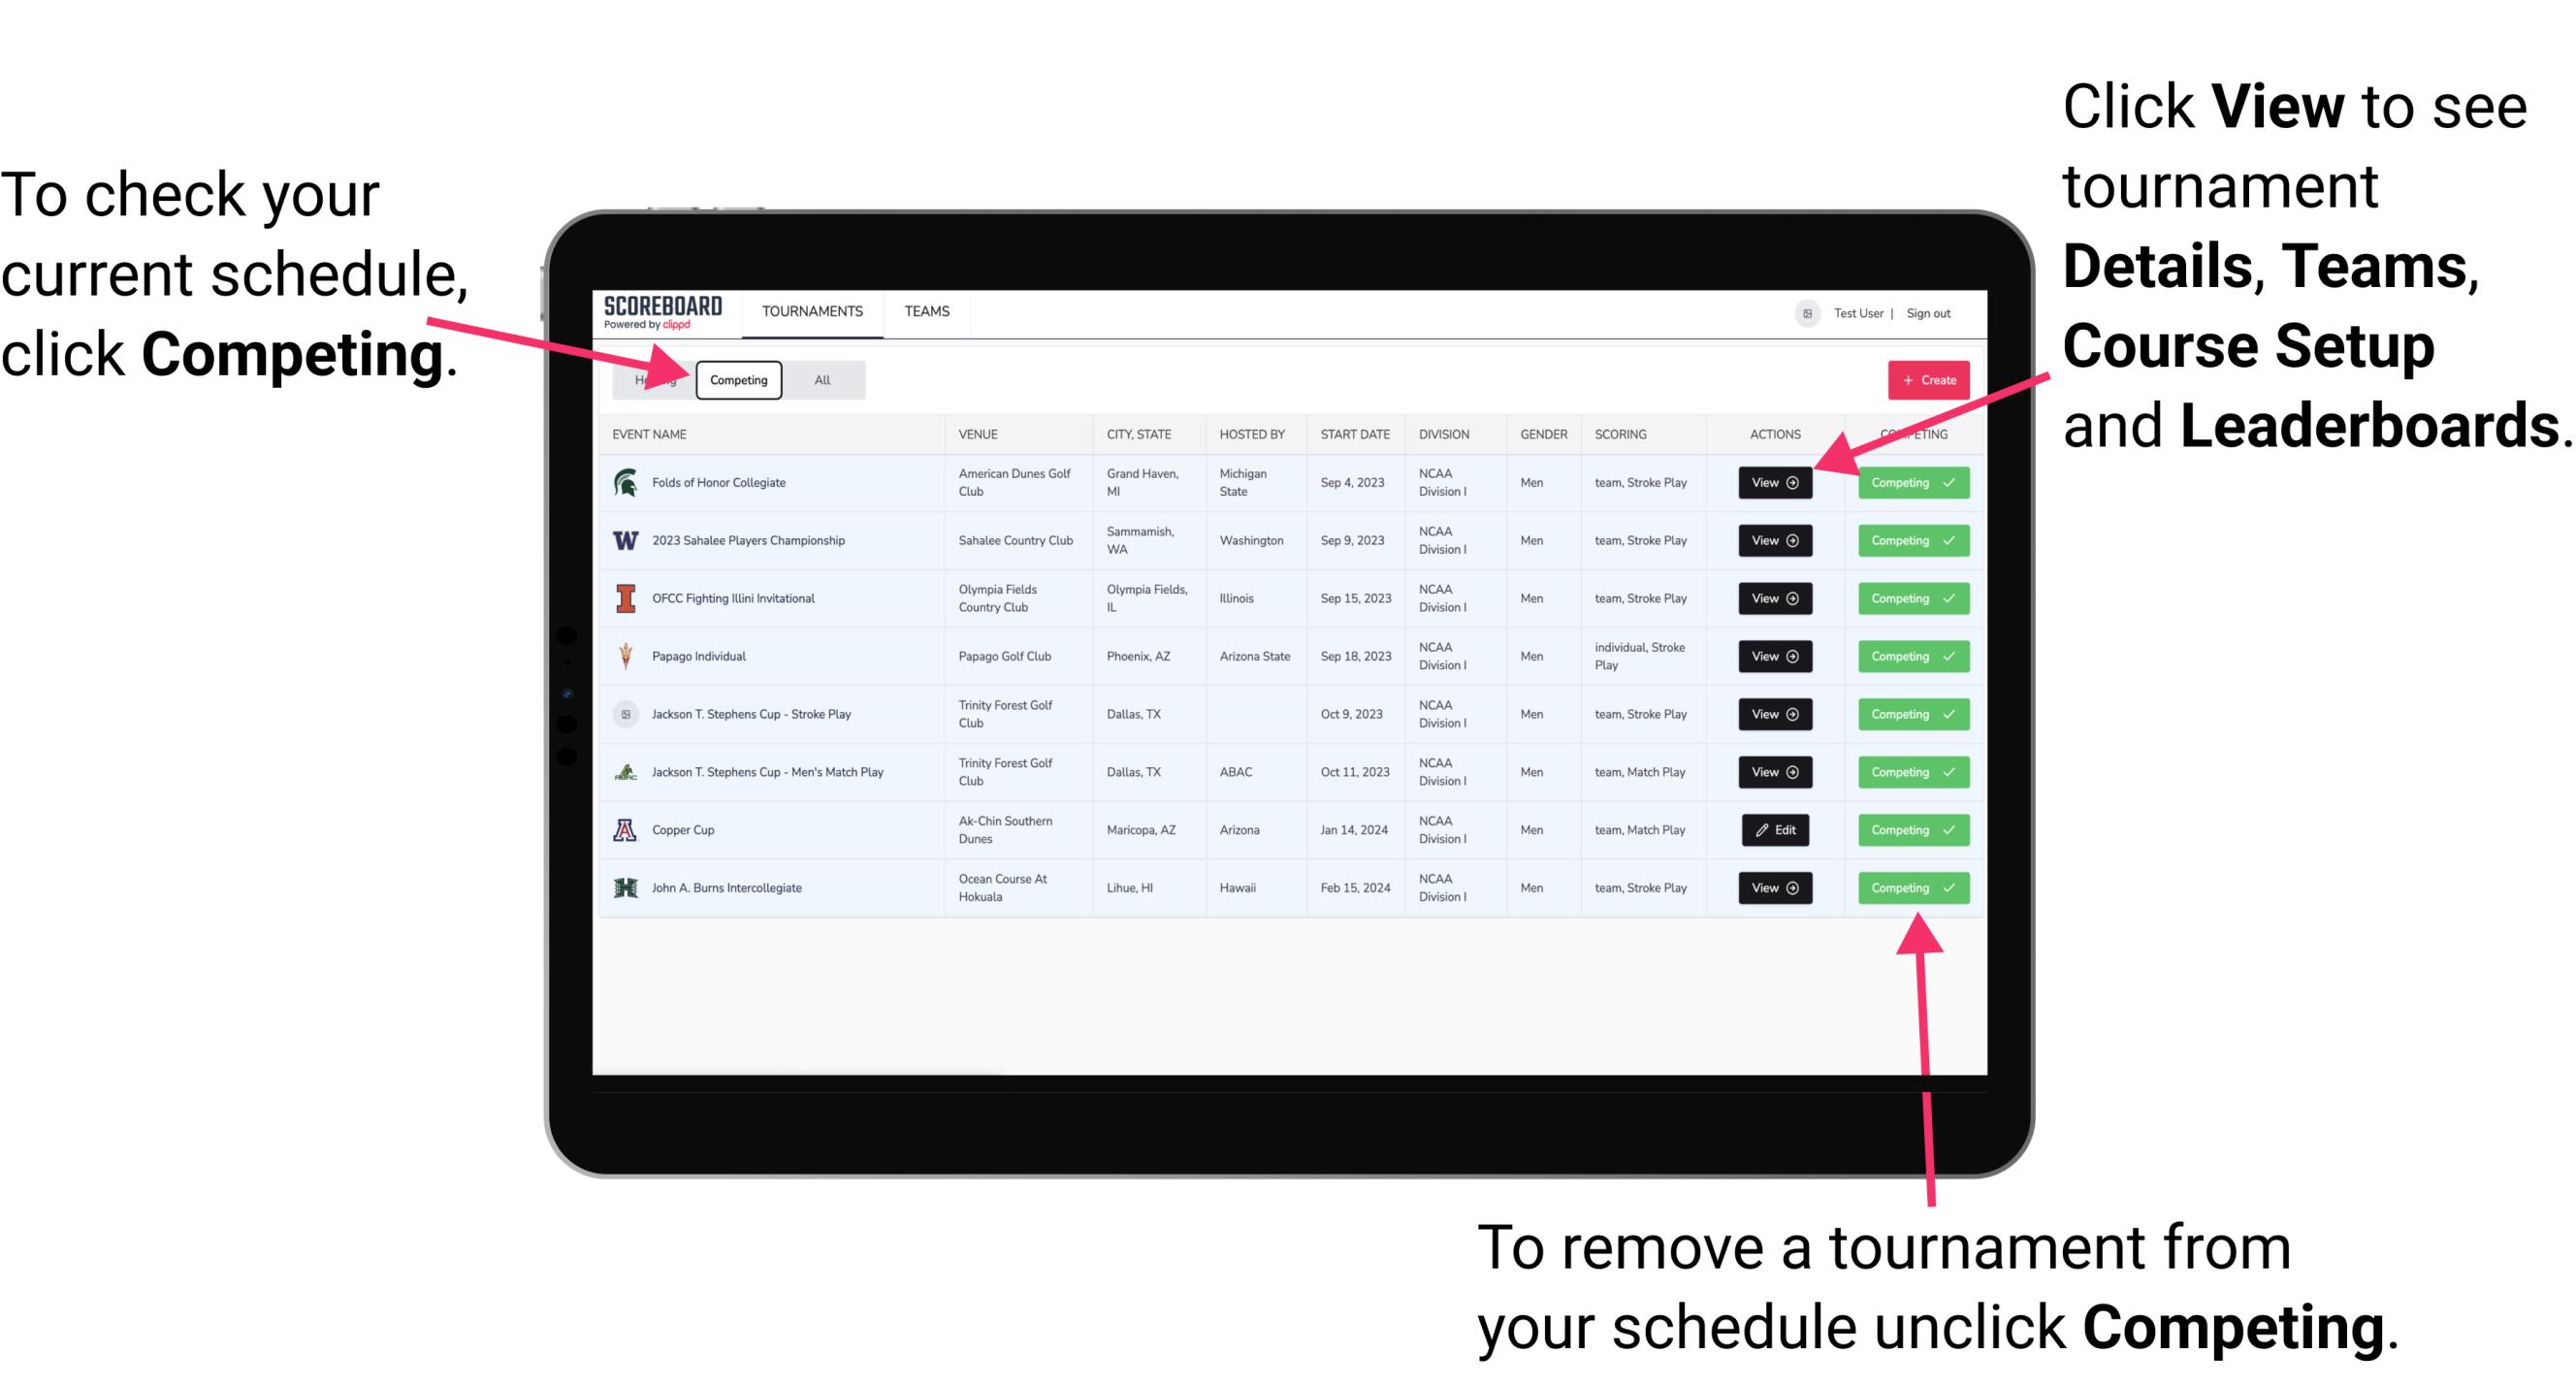
Task: Click the + Create button
Action: point(1929,379)
